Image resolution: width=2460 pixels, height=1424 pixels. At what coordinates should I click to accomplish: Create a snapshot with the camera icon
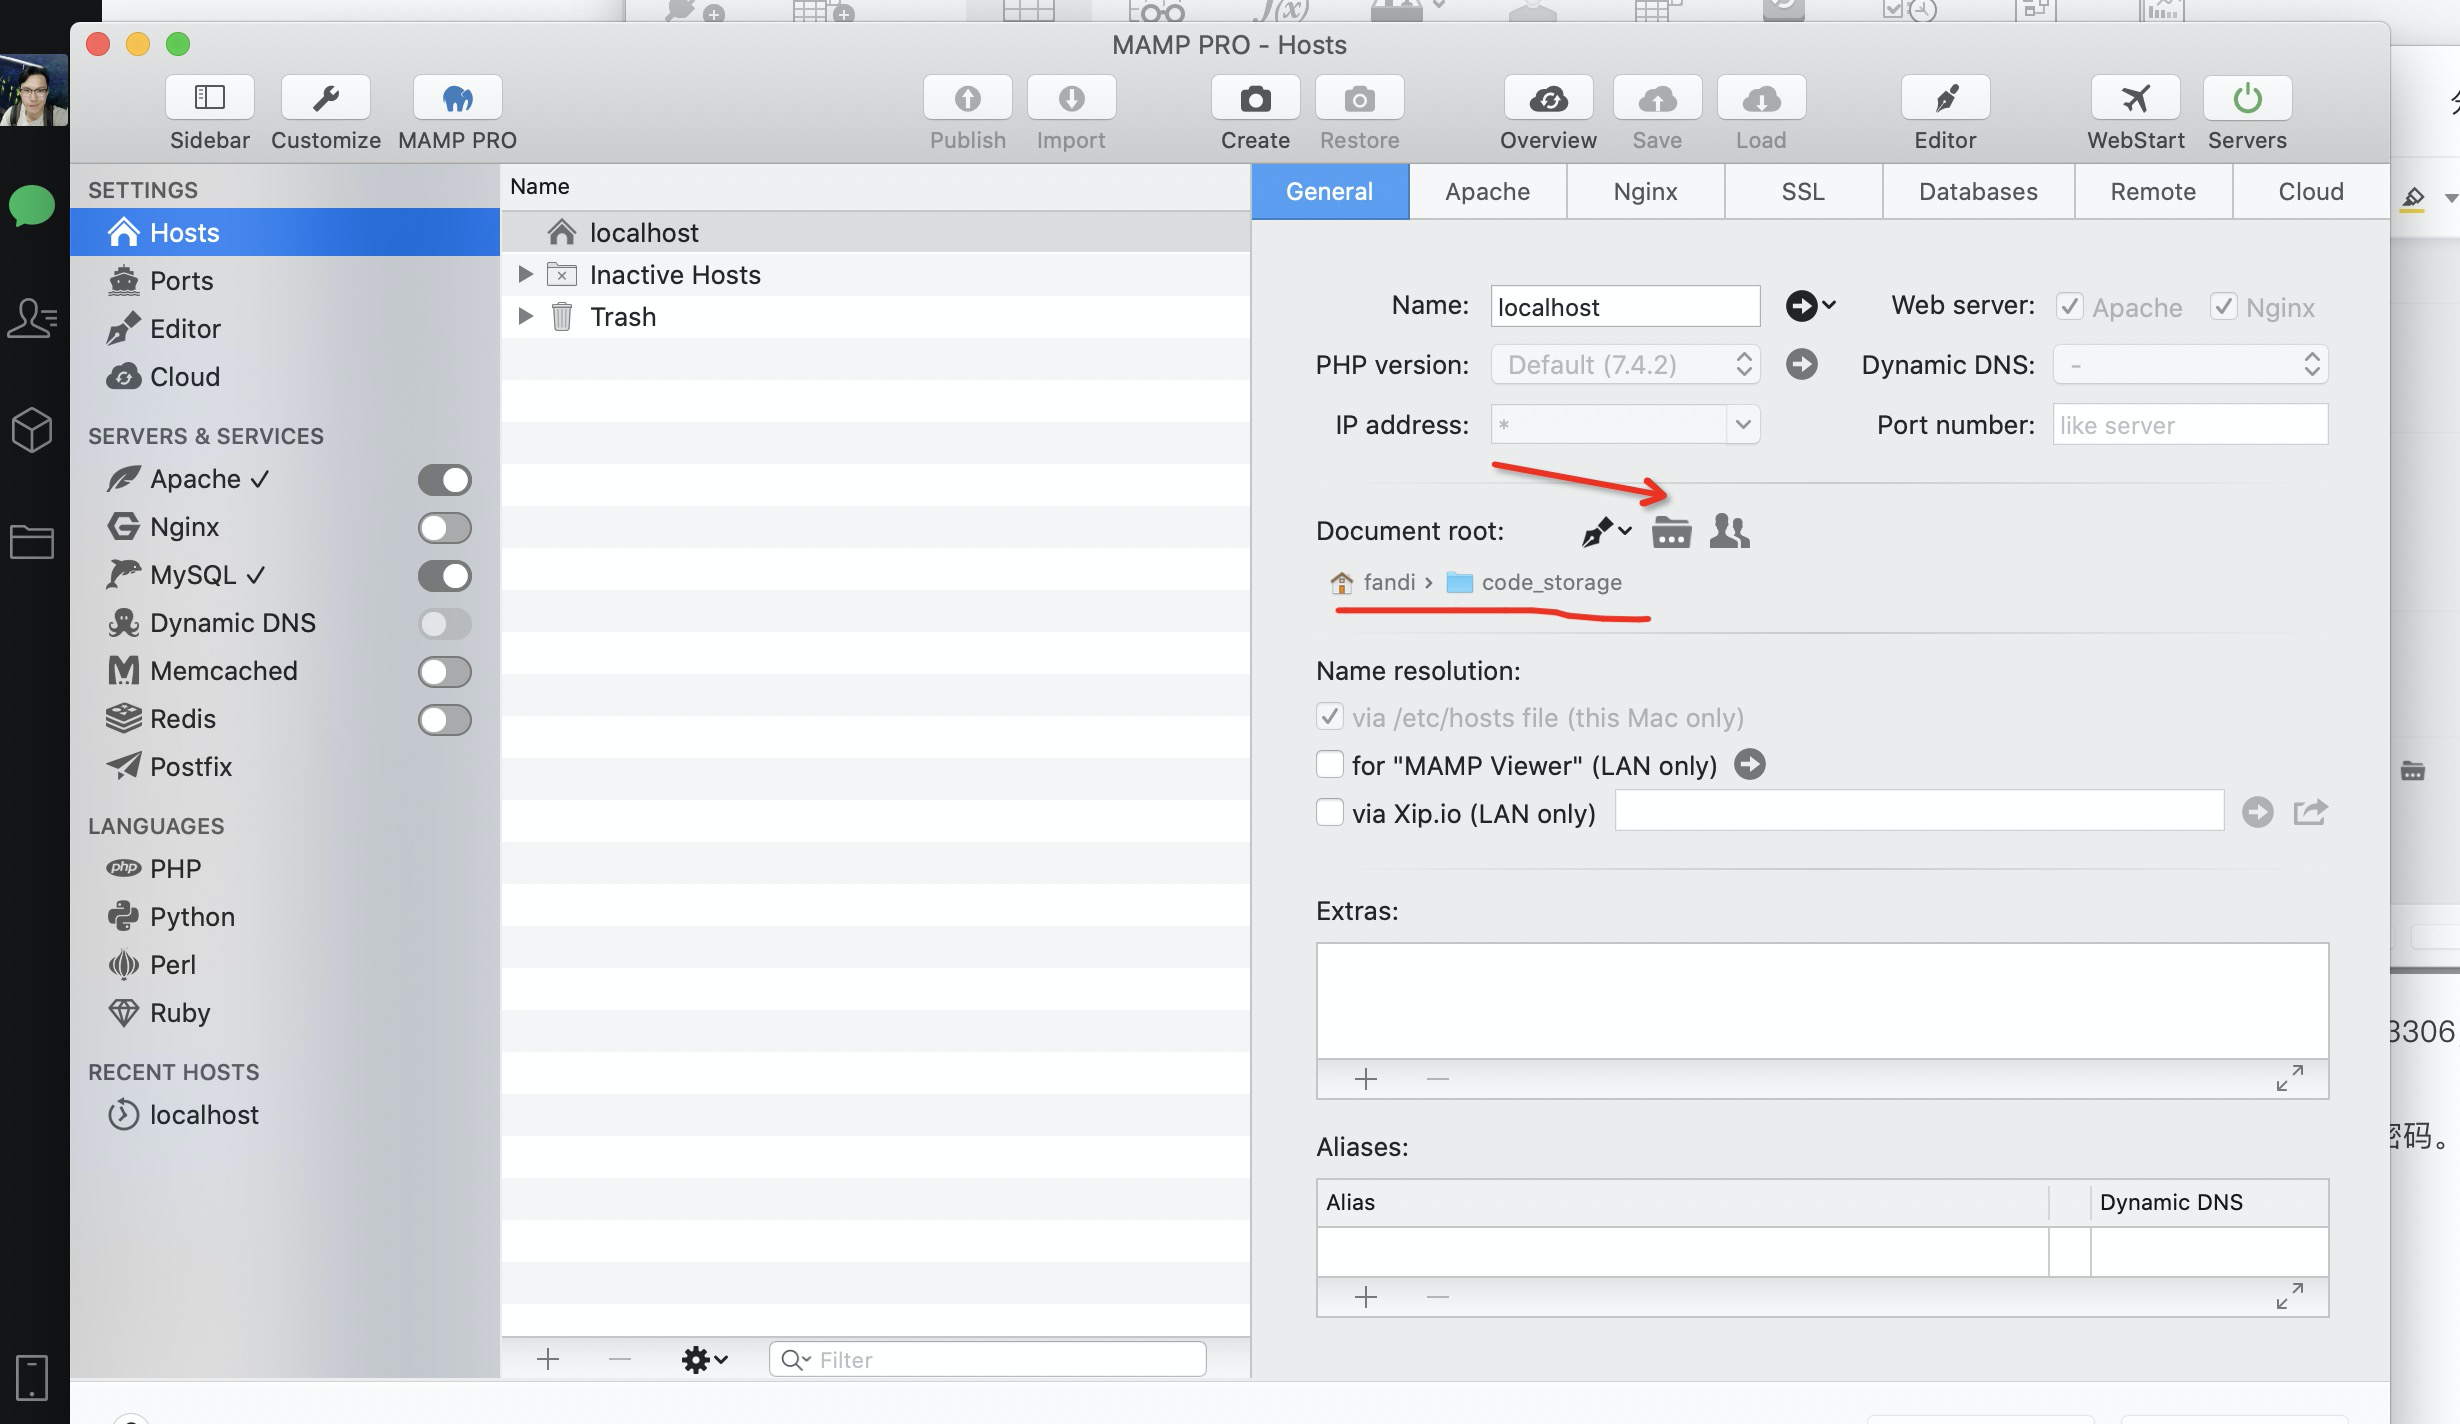coord(1256,98)
